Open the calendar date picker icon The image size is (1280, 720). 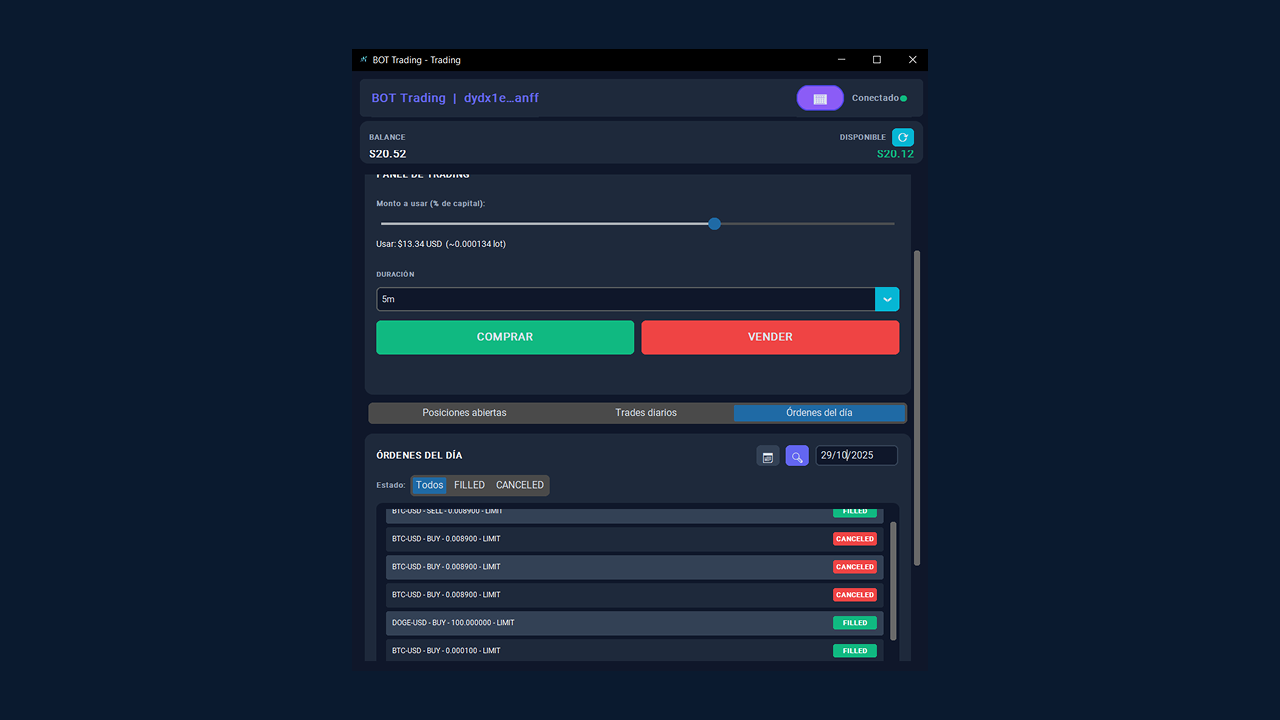coord(768,456)
